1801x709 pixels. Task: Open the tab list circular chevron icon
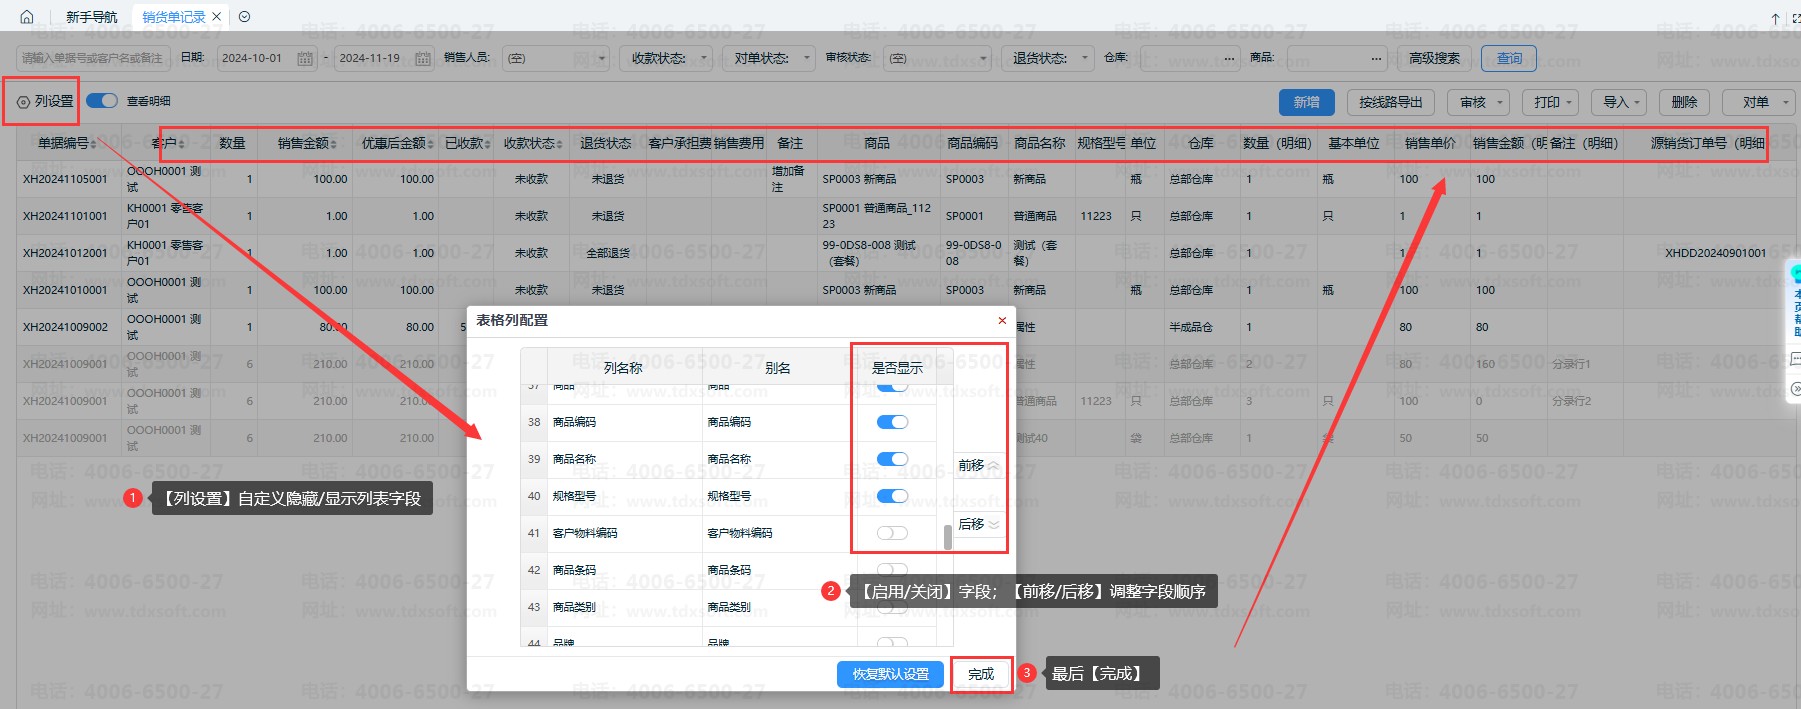(245, 17)
